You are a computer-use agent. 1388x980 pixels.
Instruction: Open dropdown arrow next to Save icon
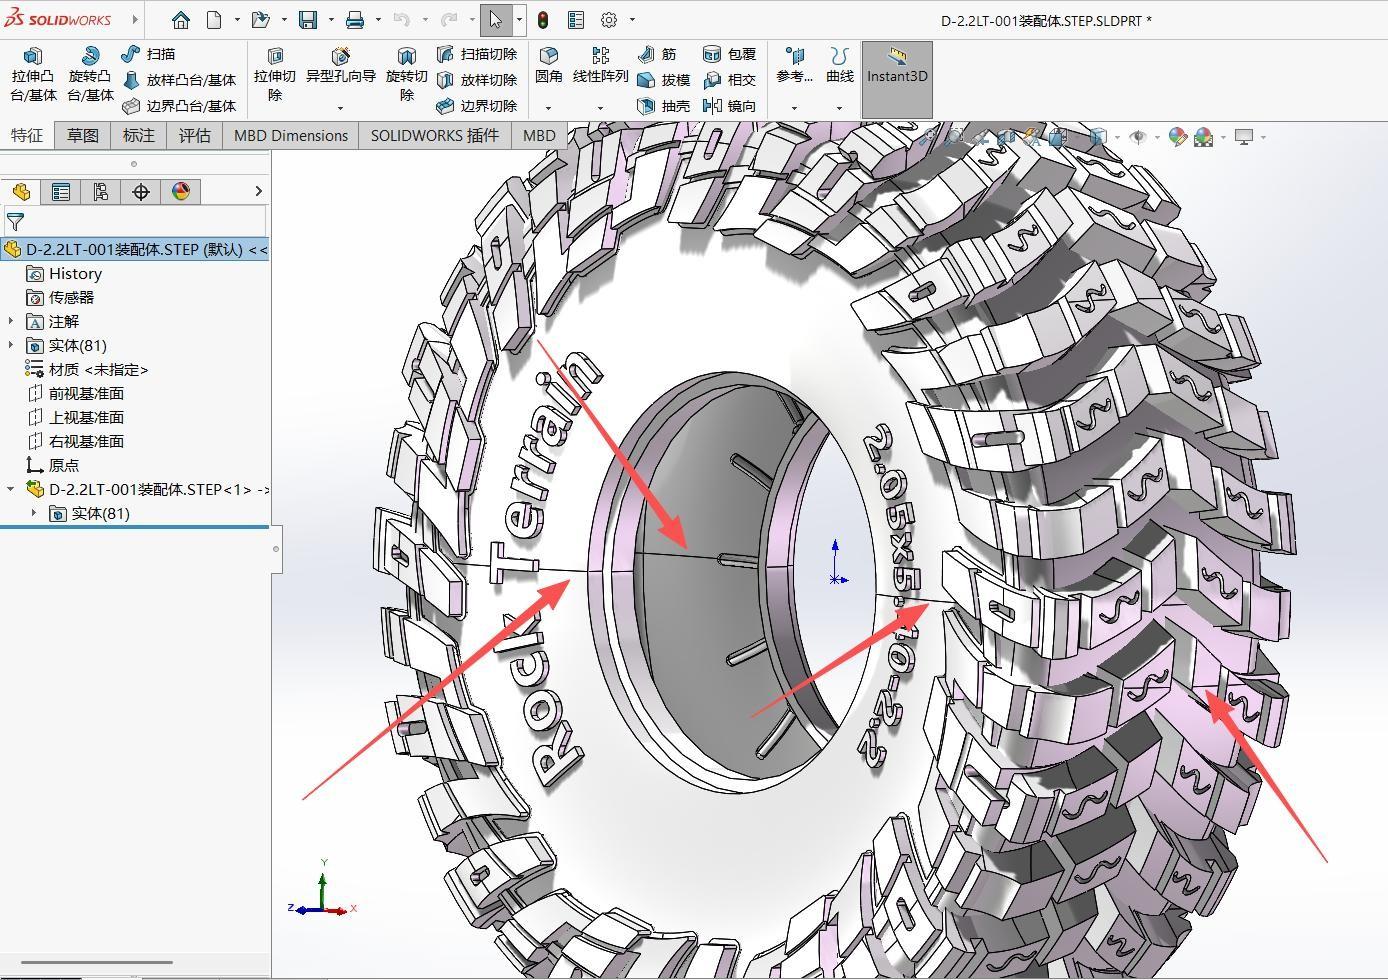coord(331,20)
